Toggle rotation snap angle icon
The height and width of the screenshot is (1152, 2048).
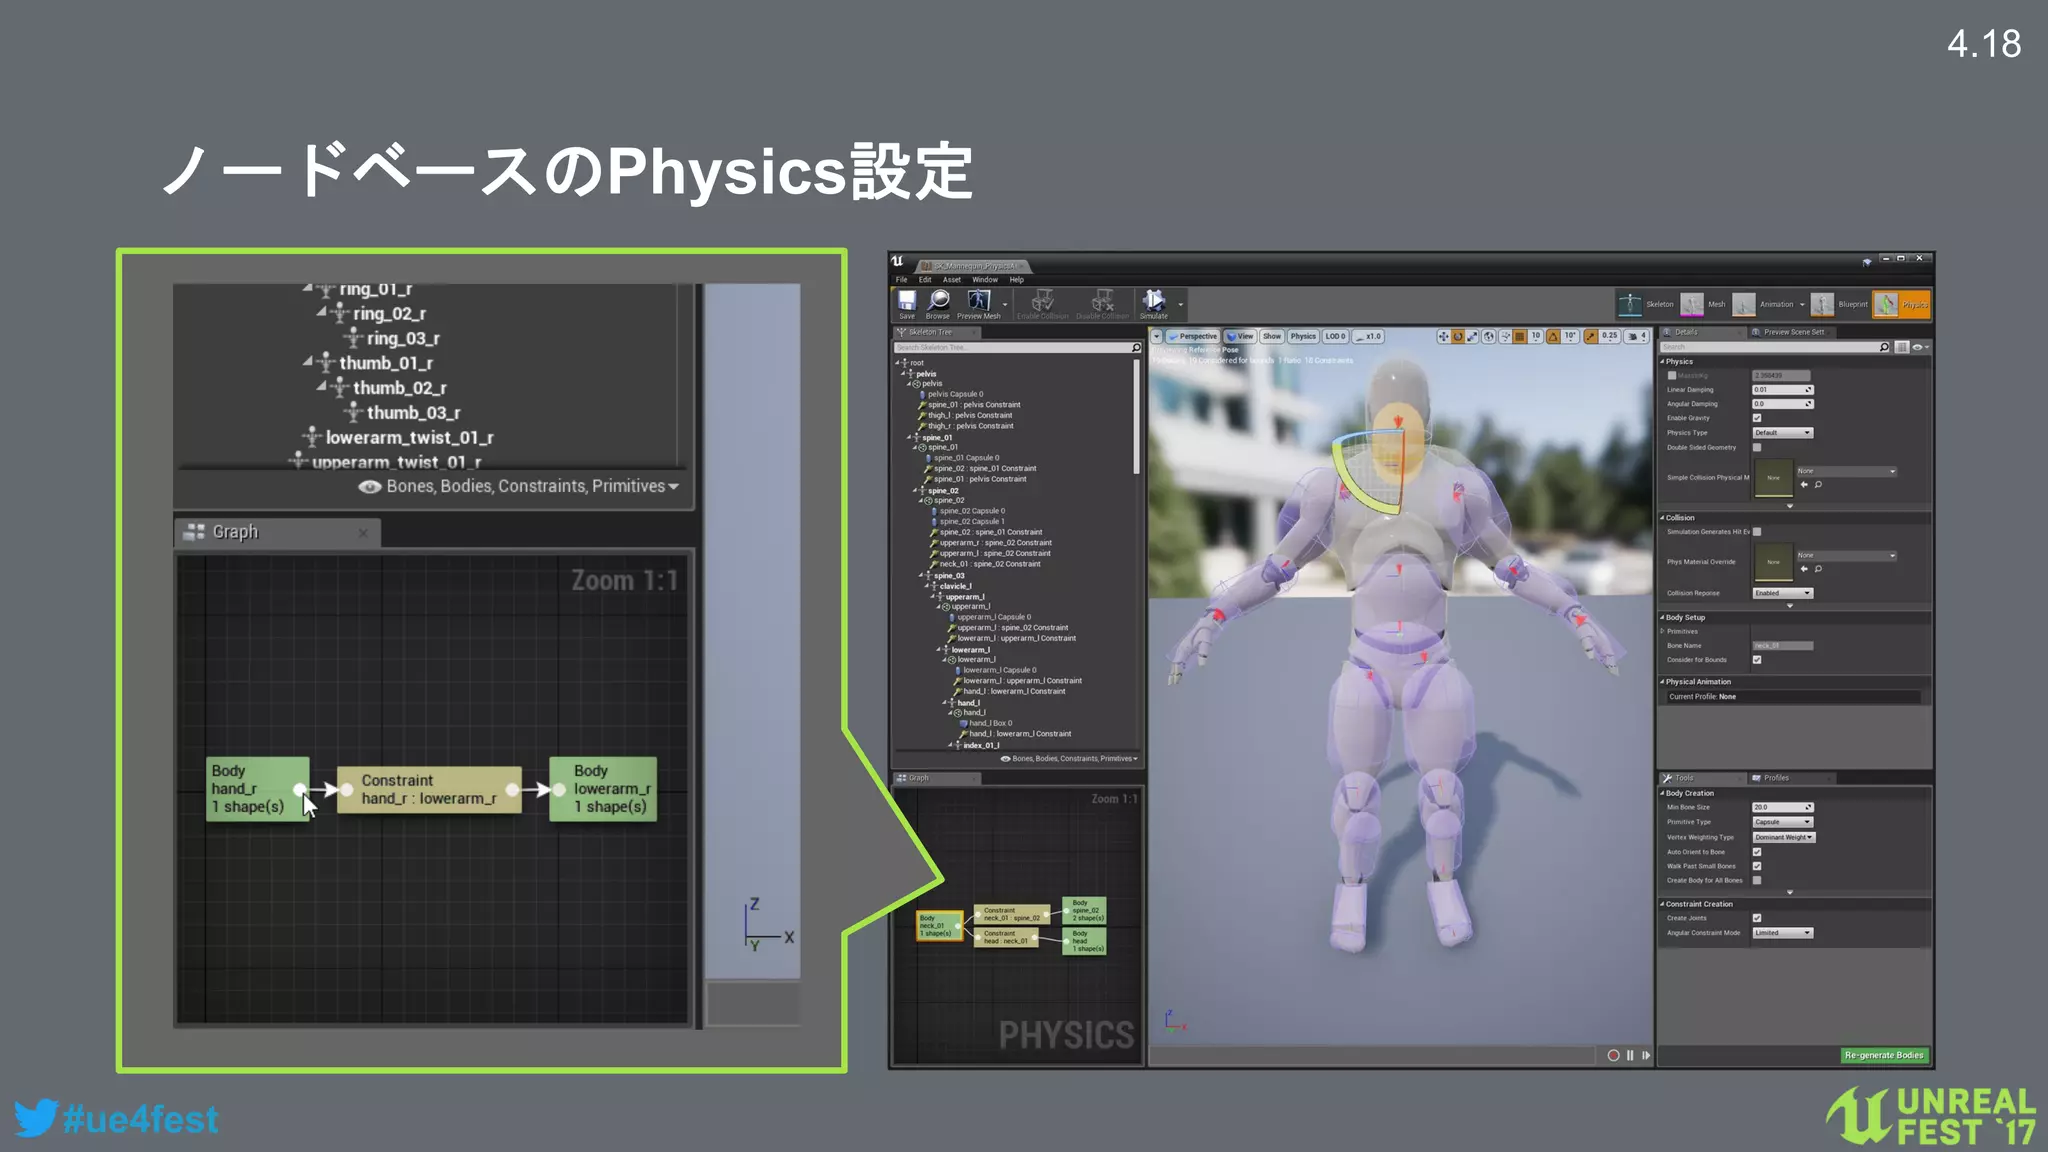(x=1554, y=337)
